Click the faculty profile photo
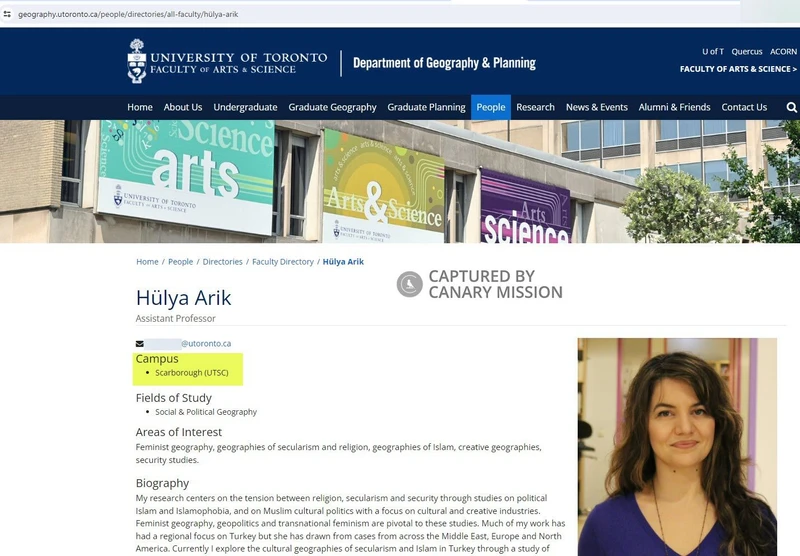The image size is (800, 556). 677,447
